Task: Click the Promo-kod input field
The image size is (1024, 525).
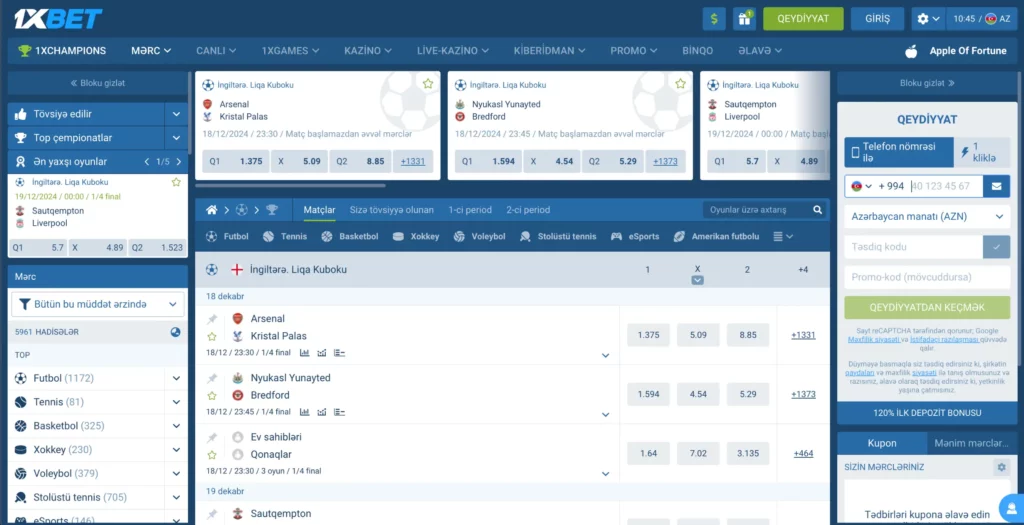Action: (x=926, y=277)
